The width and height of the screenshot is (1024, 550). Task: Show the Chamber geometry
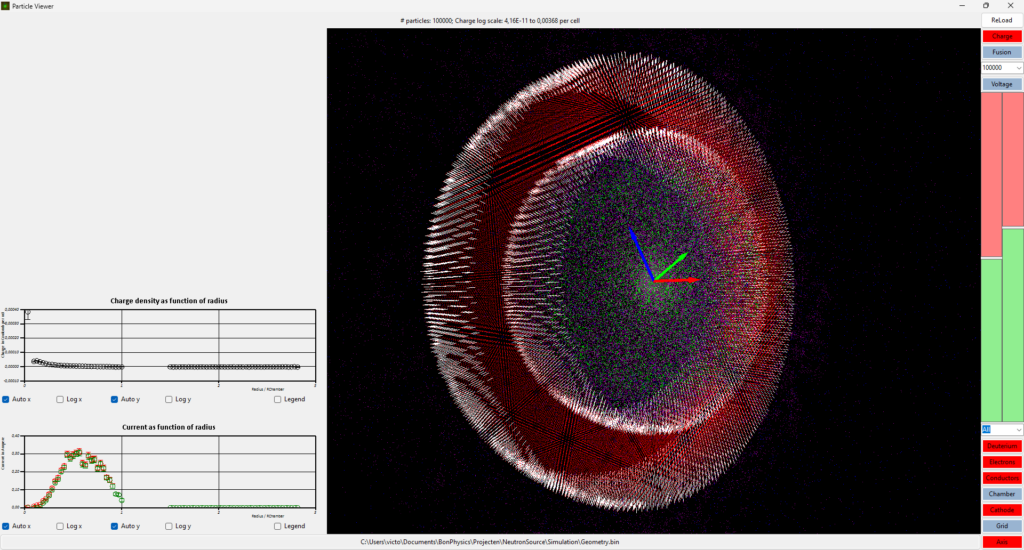click(1001, 494)
